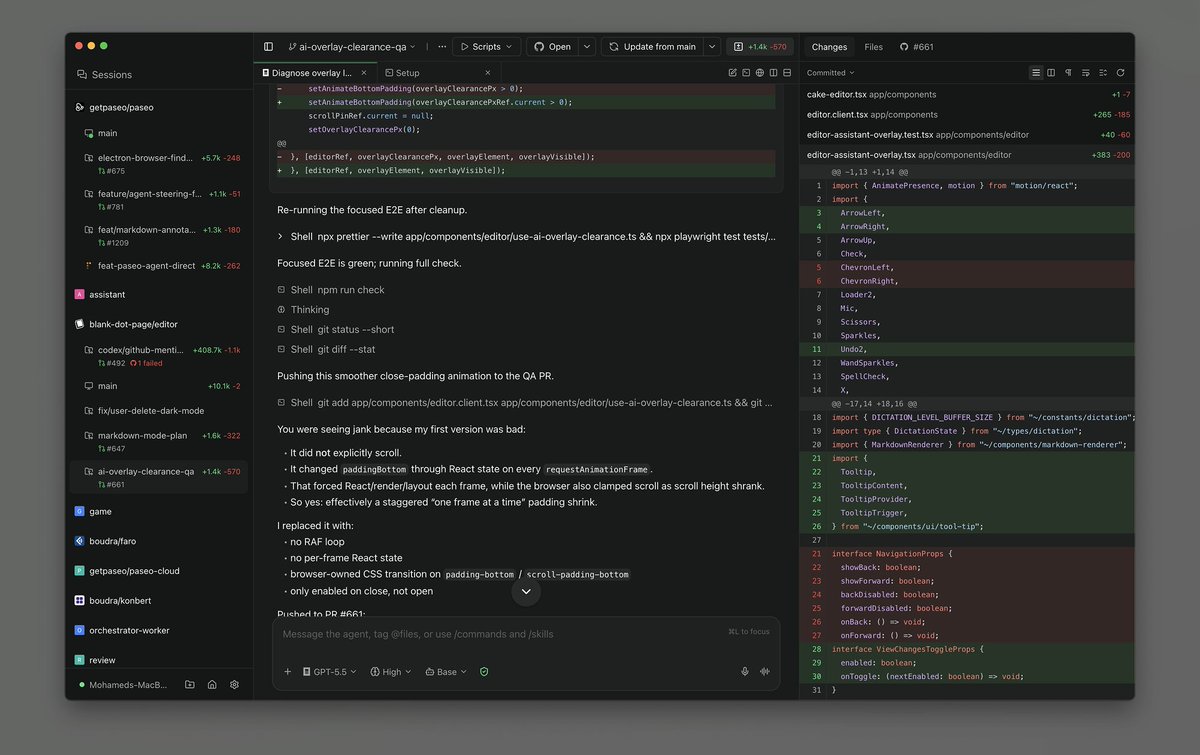Click the Shell npm run check row

(331, 290)
